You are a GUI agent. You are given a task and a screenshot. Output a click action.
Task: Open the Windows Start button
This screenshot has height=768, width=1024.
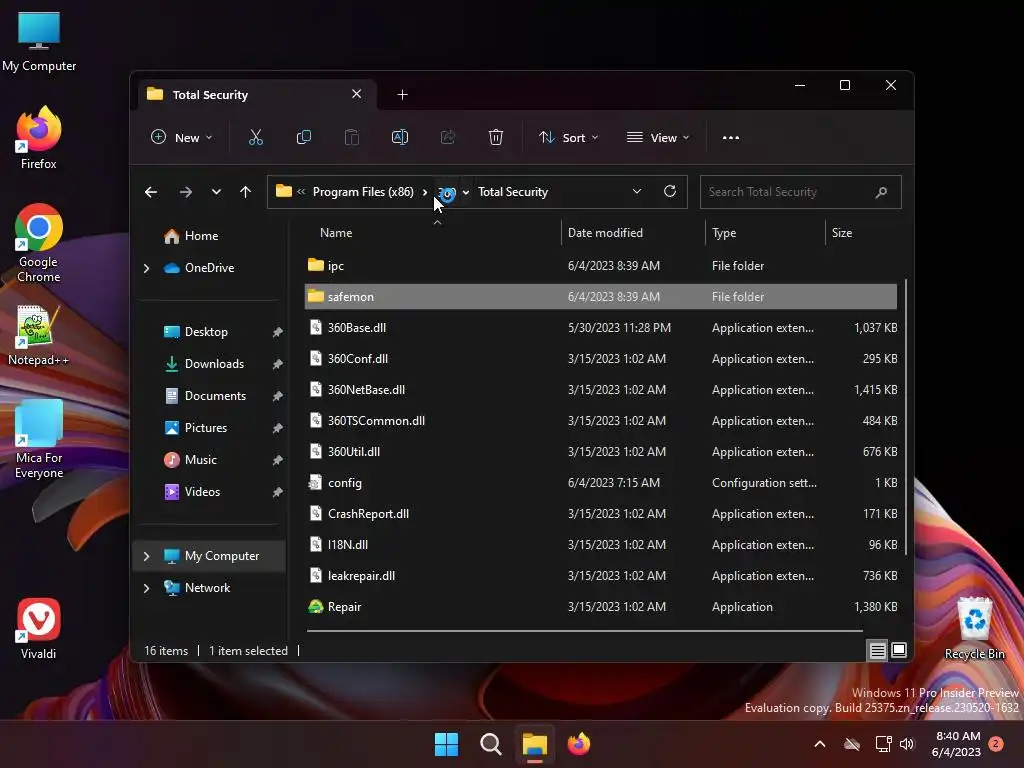pyautogui.click(x=447, y=744)
